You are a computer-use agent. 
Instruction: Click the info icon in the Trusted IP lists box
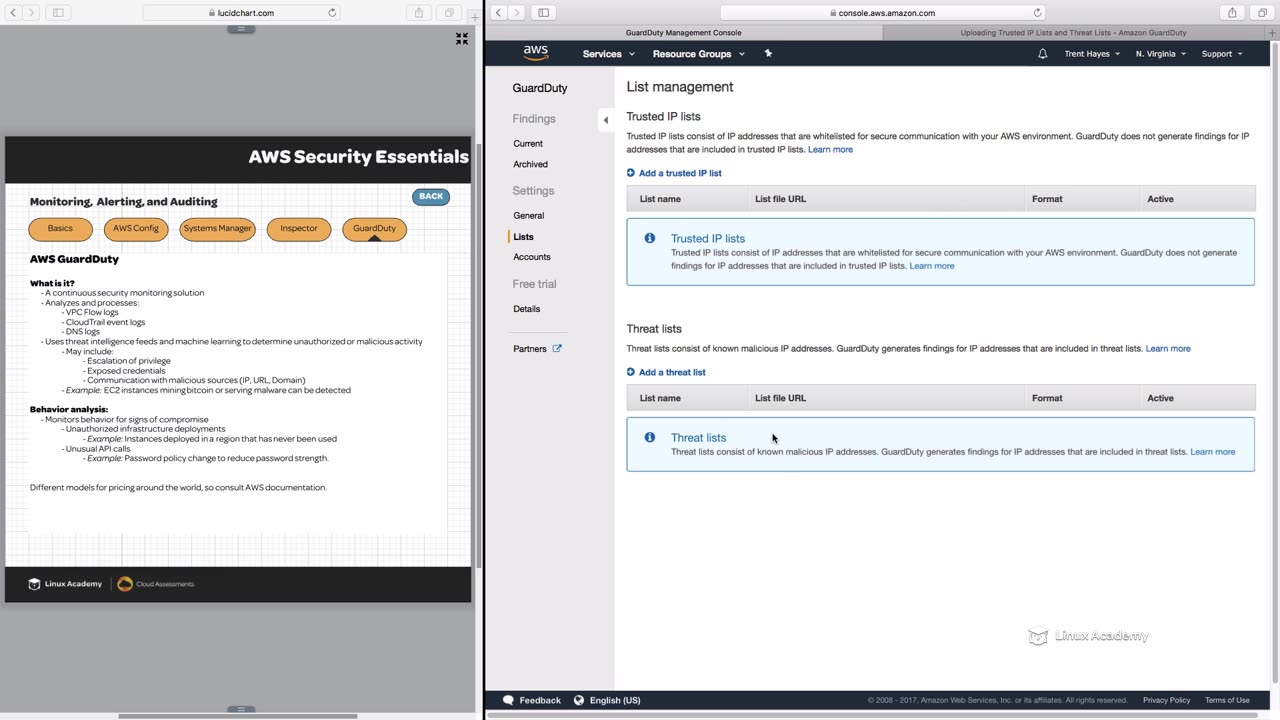(x=650, y=238)
